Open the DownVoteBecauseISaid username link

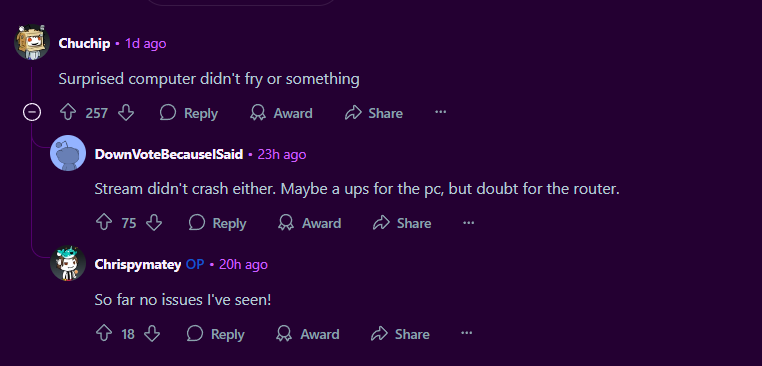pos(169,155)
